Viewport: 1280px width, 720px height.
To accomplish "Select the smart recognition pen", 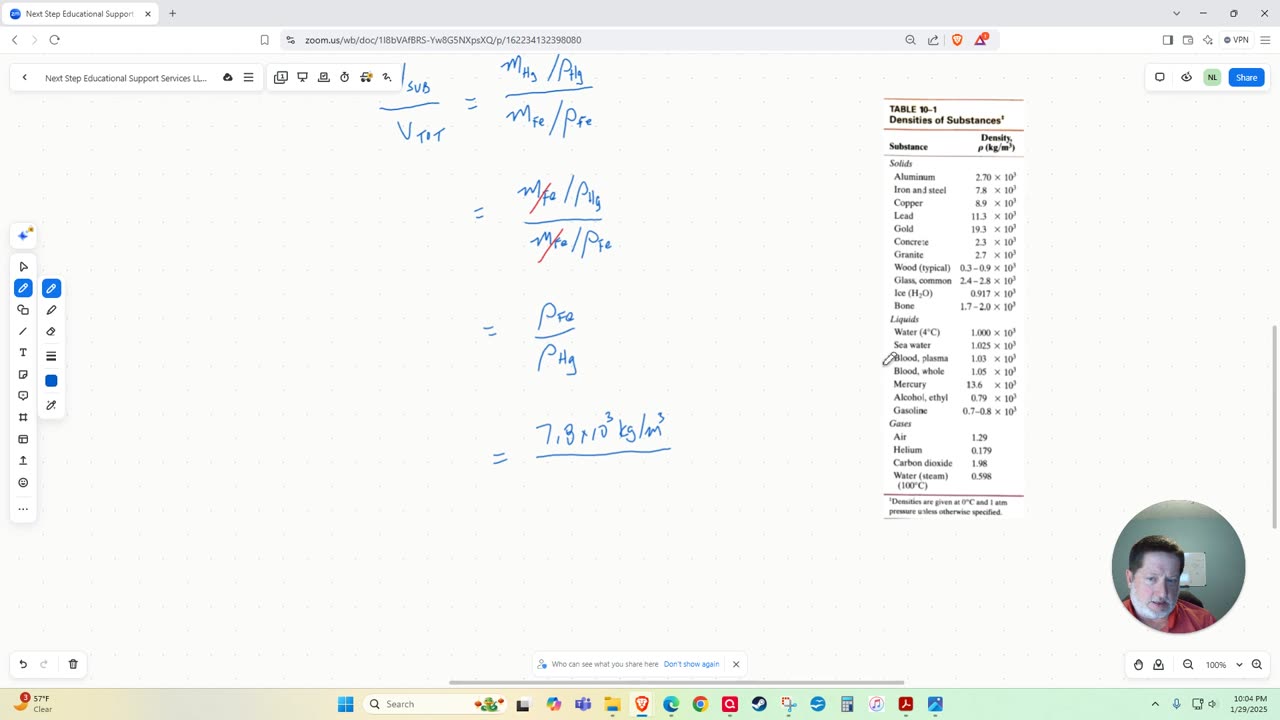I will pyautogui.click(x=51, y=405).
